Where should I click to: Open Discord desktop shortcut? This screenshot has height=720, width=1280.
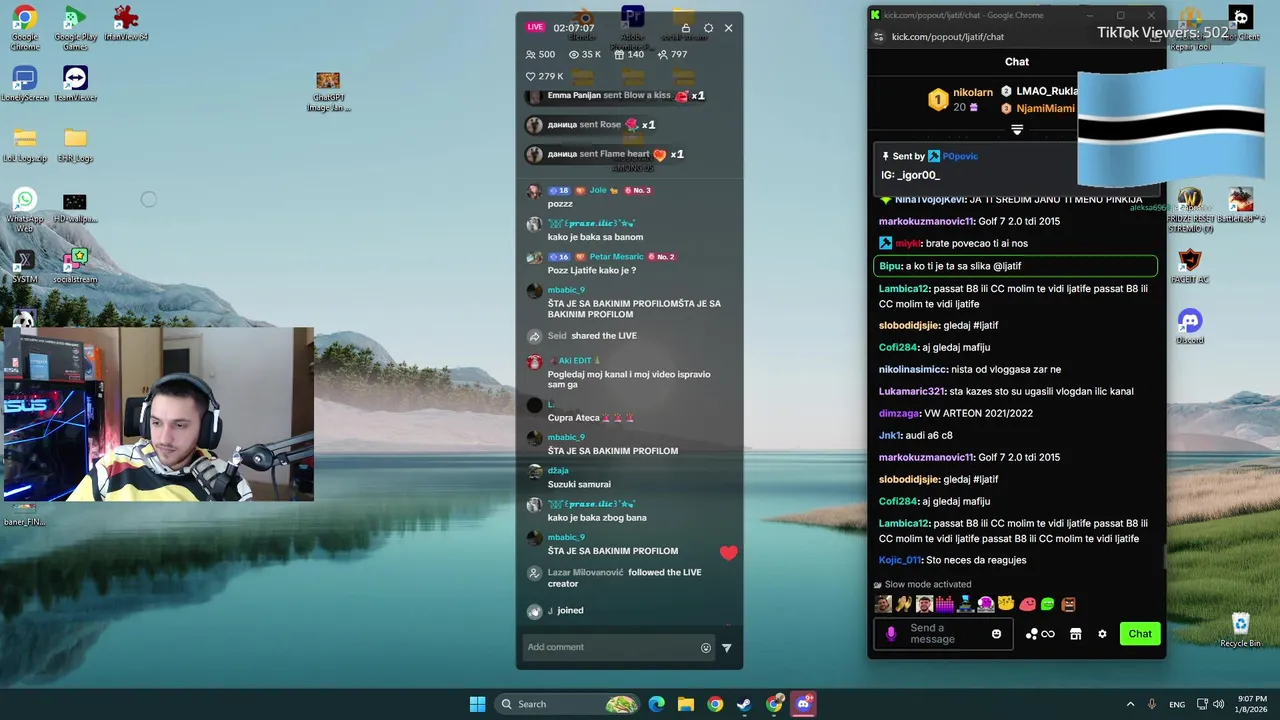[x=1189, y=326]
